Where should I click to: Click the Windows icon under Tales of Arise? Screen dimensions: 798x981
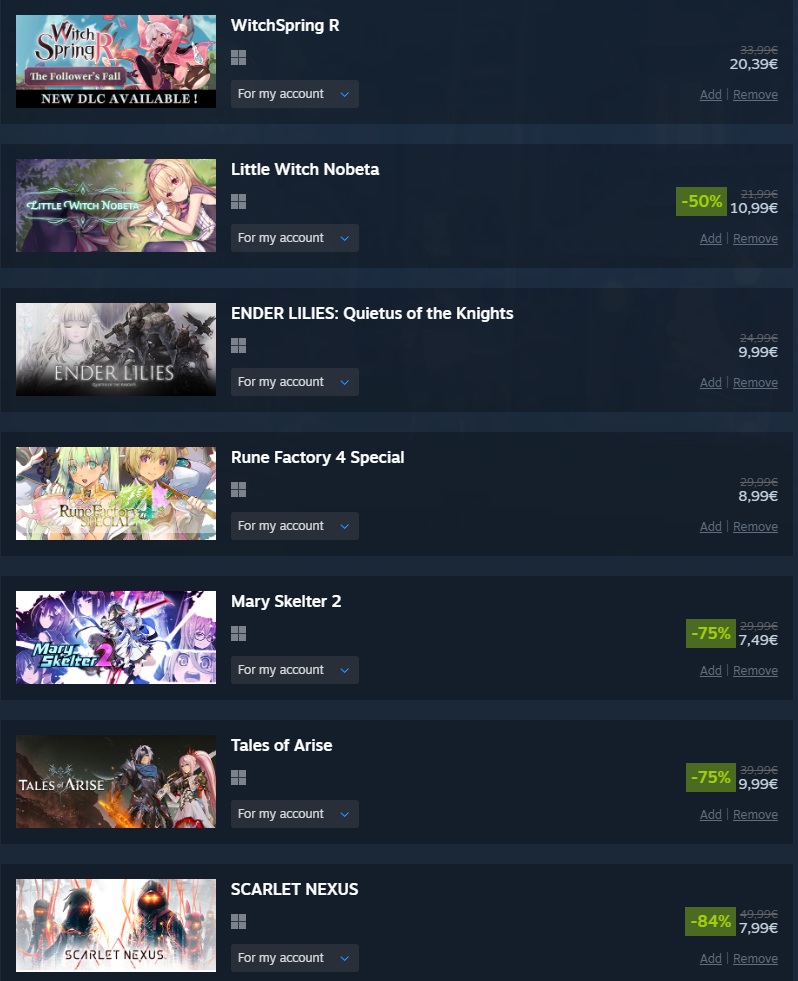(238, 778)
